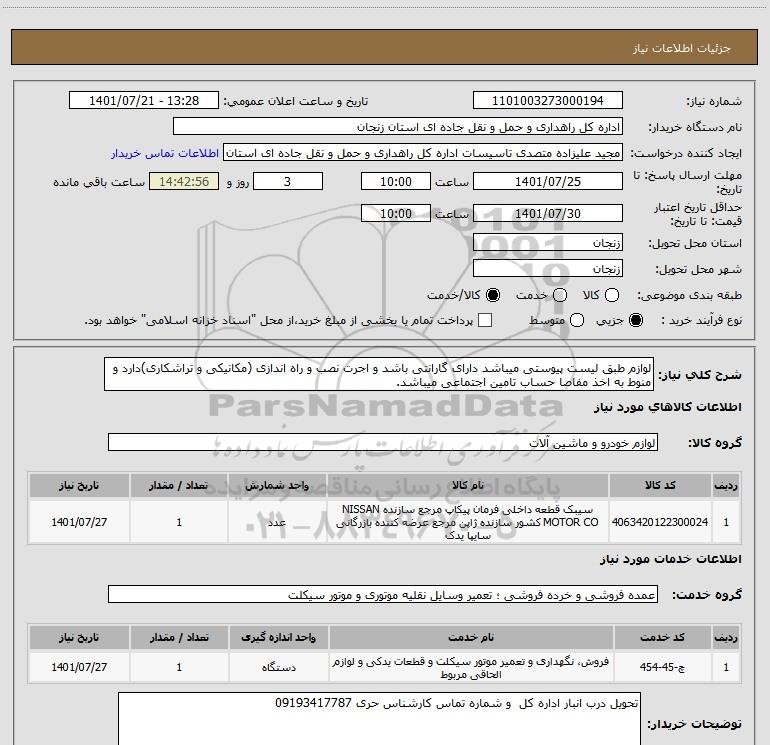Click goods code 4063420122300024 cell

point(660,522)
